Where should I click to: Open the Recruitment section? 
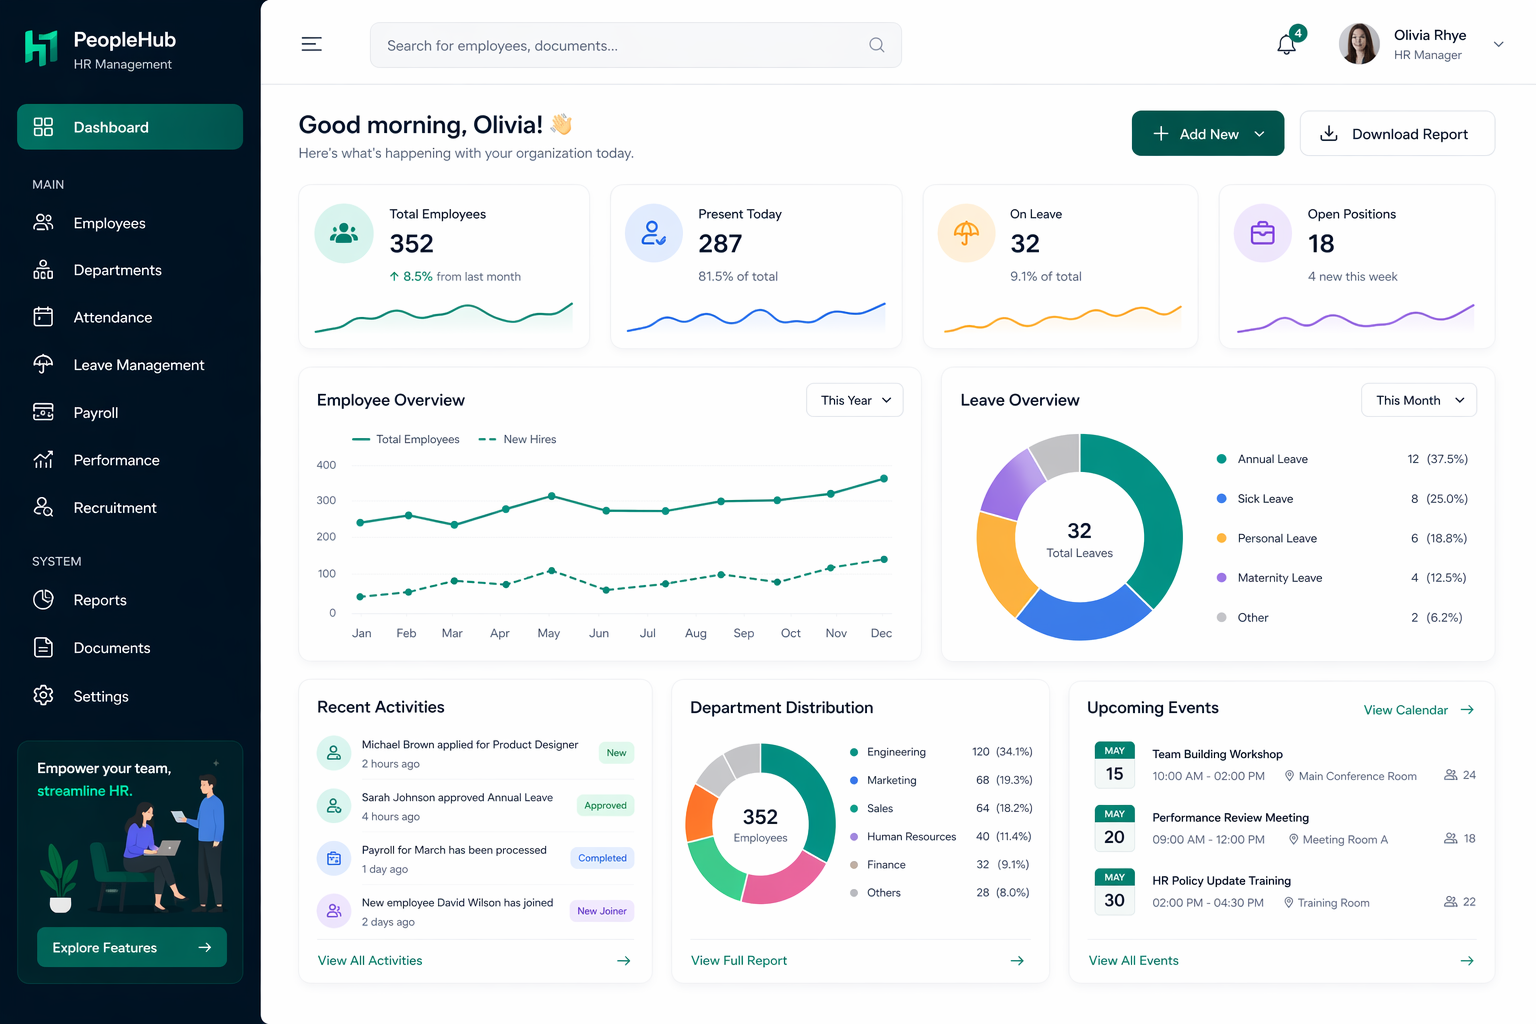coord(130,508)
